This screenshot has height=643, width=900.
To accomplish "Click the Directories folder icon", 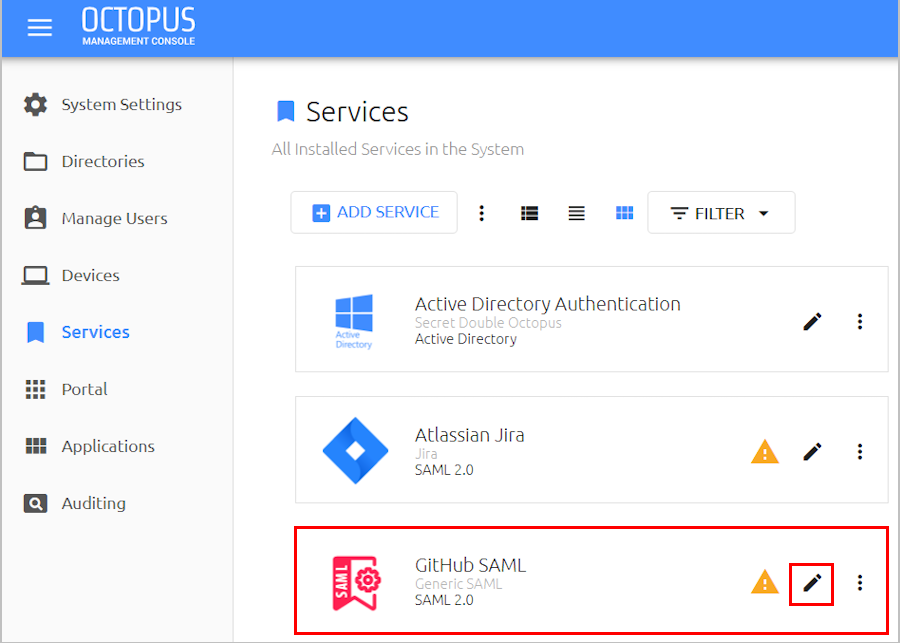I will pyautogui.click(x=36, y=161).
